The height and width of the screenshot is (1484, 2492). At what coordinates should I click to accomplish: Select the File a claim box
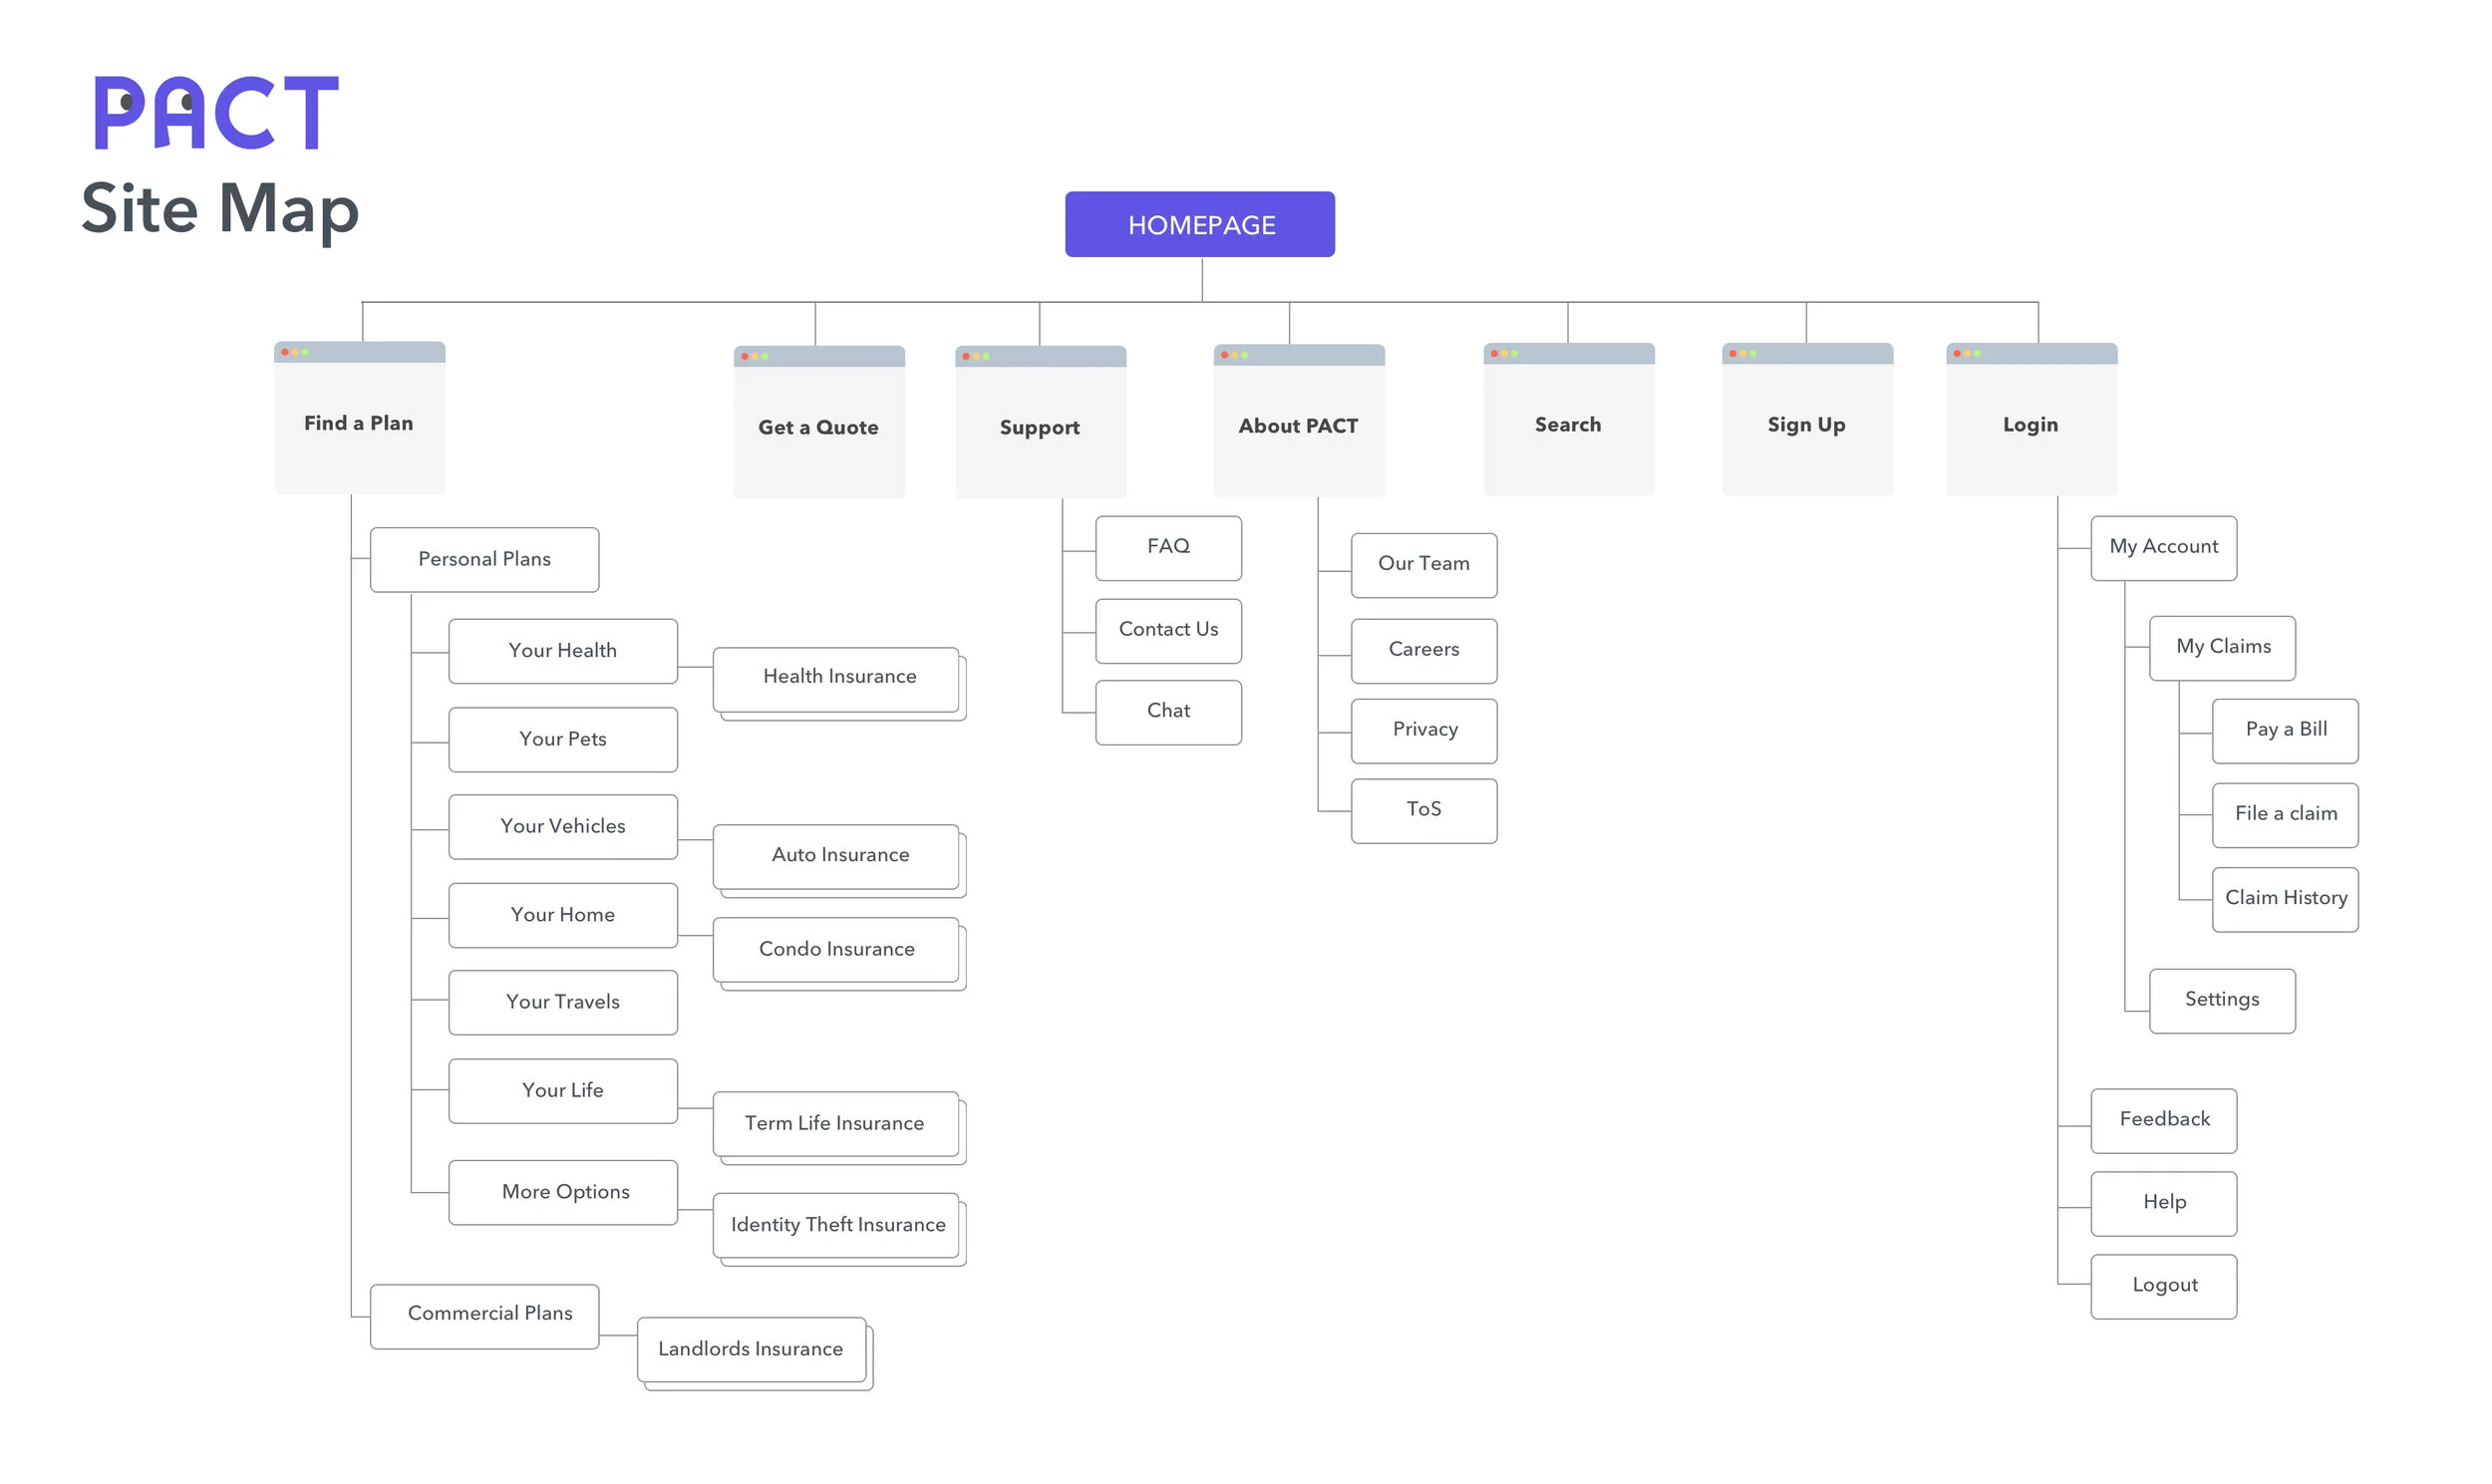coord(2285,814)
